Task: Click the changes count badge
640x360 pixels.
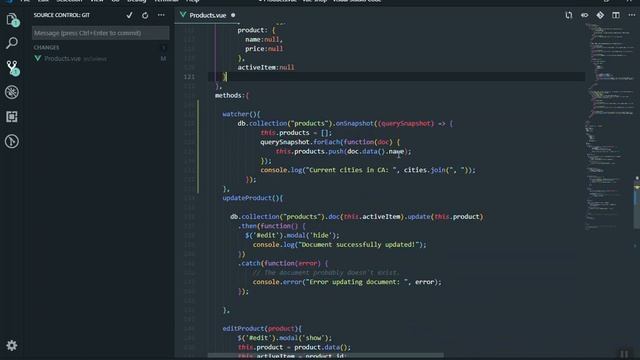Action: [x=164, y=47]
